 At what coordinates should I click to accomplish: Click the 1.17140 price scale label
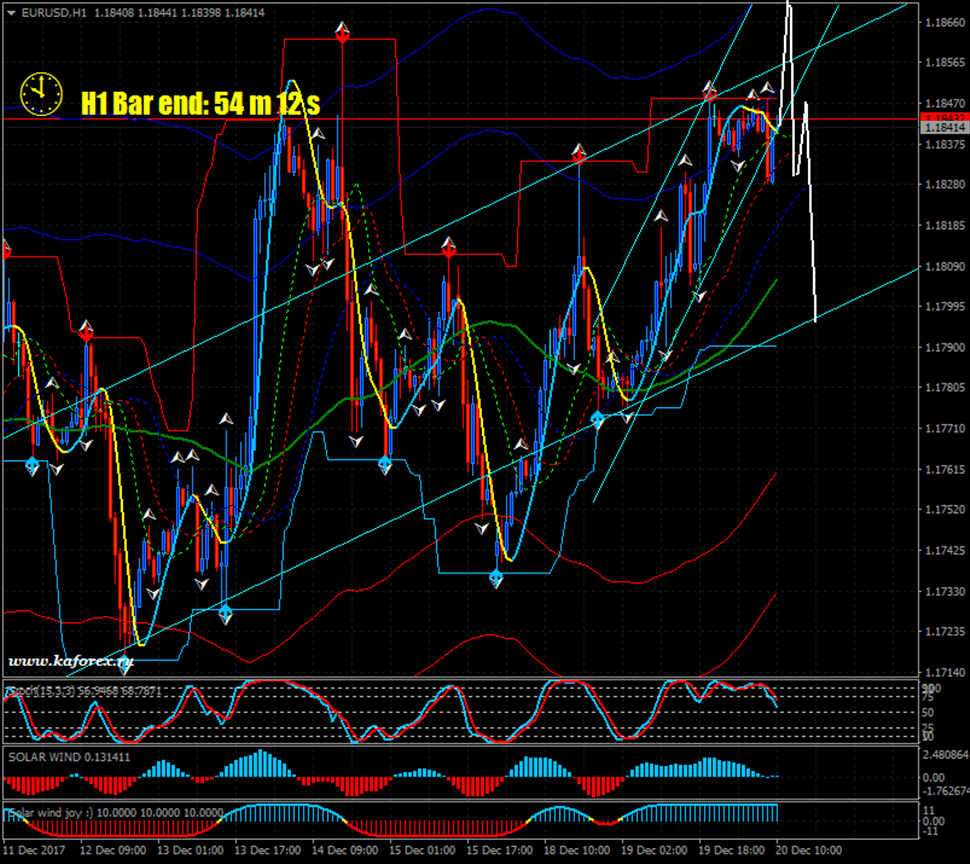944,672
